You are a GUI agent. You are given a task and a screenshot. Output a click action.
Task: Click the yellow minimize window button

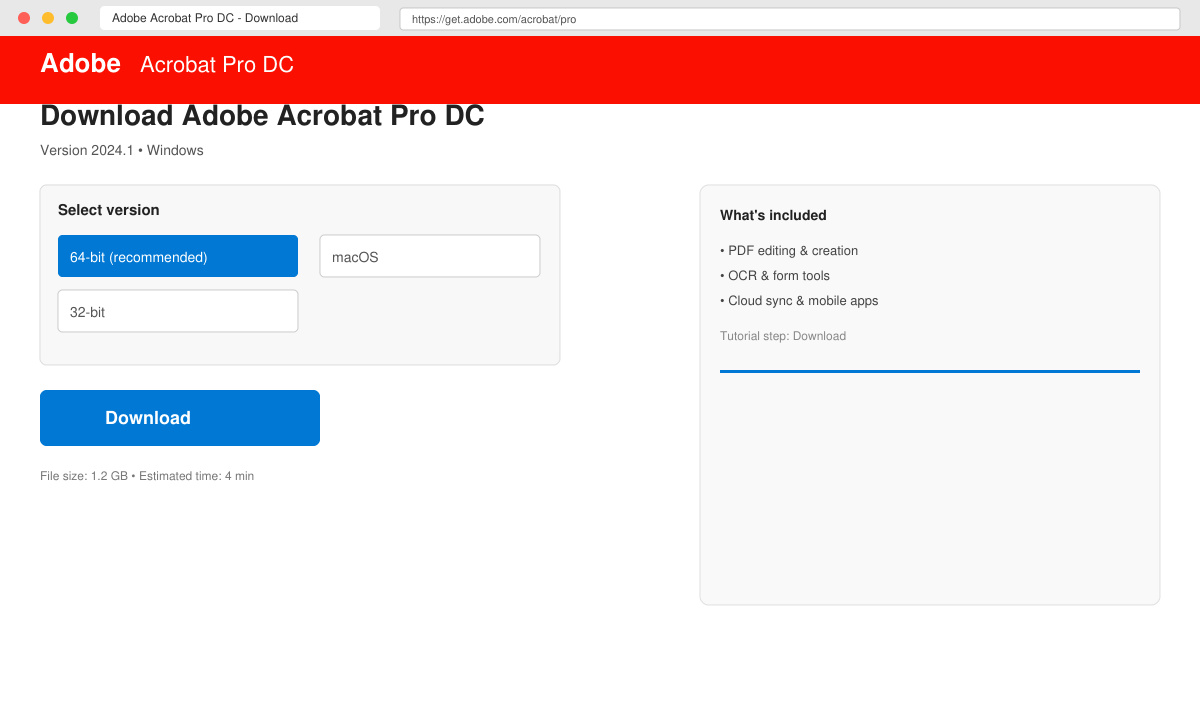click(48, 18)
